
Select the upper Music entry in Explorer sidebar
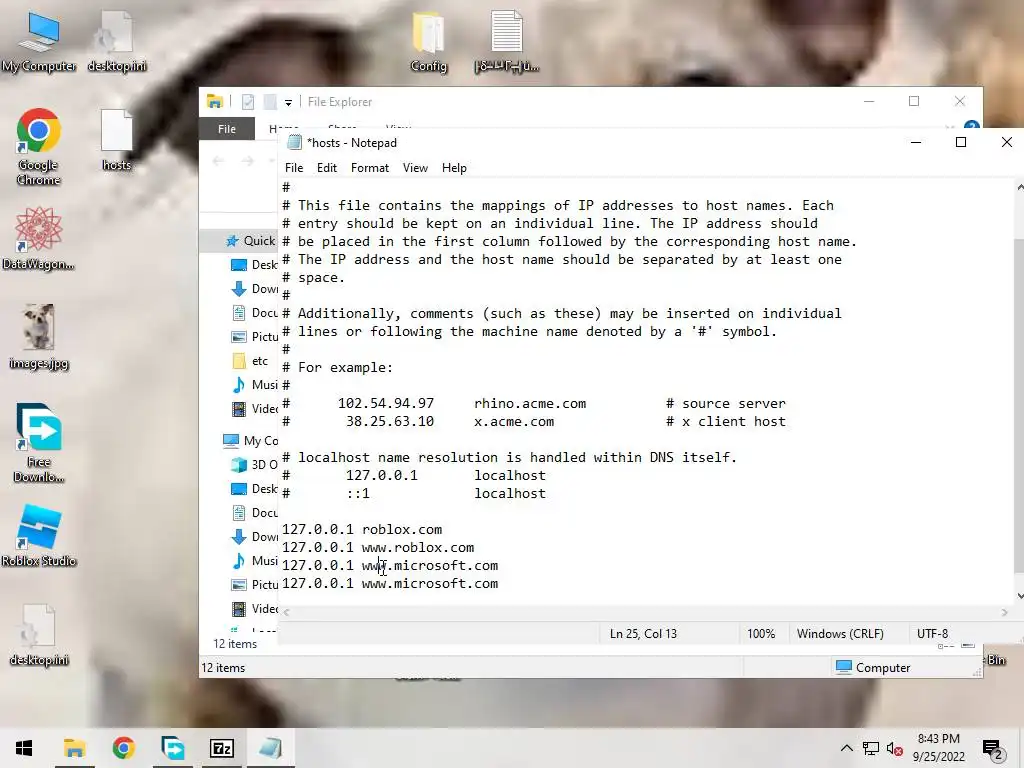tap(255, 385)
